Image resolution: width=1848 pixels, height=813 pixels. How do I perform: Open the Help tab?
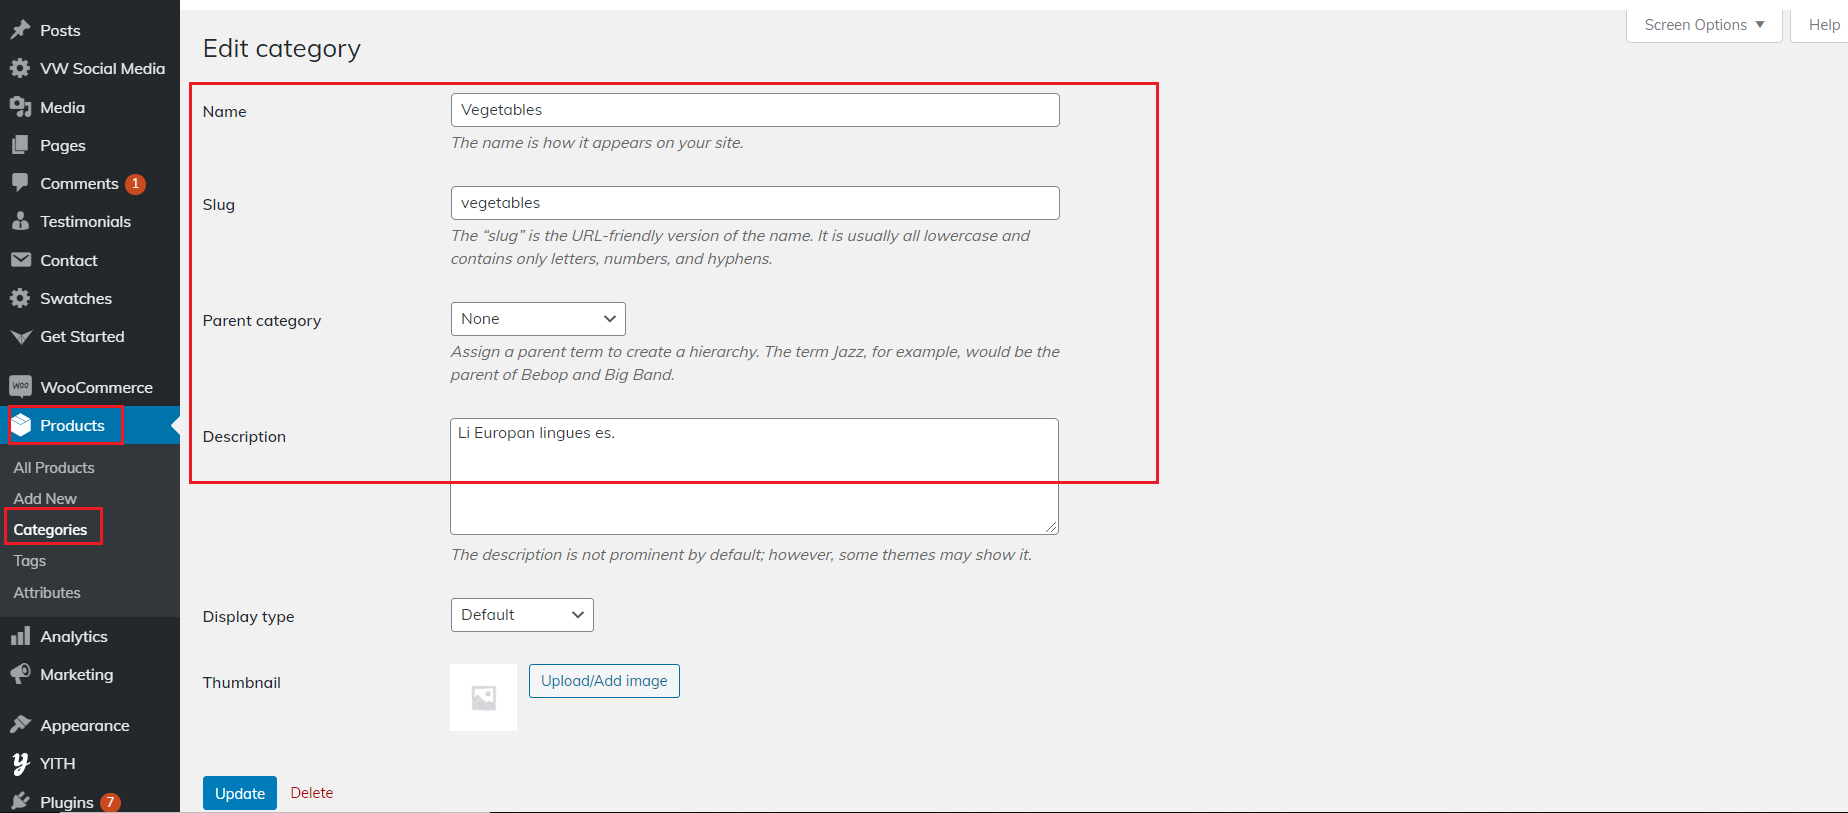pos(1824,25)
